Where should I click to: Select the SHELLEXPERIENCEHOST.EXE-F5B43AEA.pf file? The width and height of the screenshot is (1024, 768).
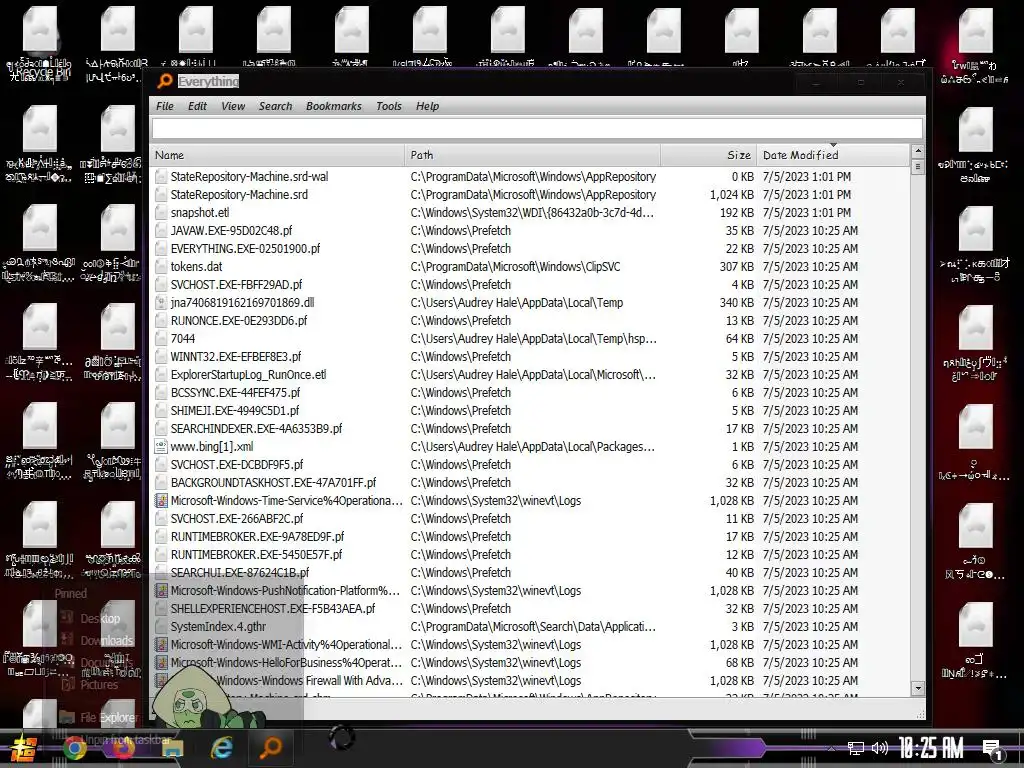(x=273, y=609)
